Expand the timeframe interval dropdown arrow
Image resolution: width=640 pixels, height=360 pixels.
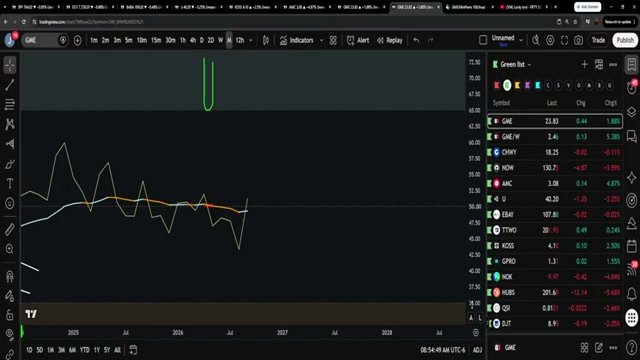tap(251, 40)
